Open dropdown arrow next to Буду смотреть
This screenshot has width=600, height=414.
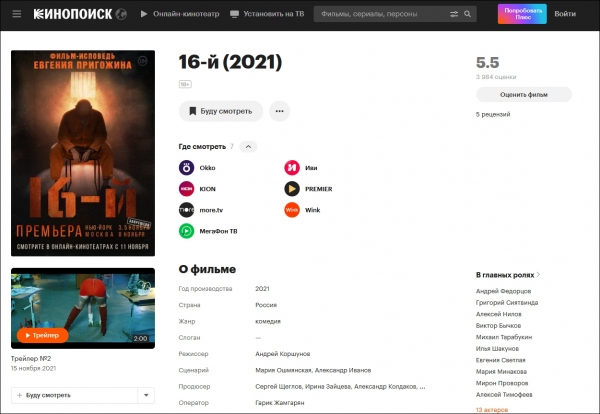pos(146,395)
